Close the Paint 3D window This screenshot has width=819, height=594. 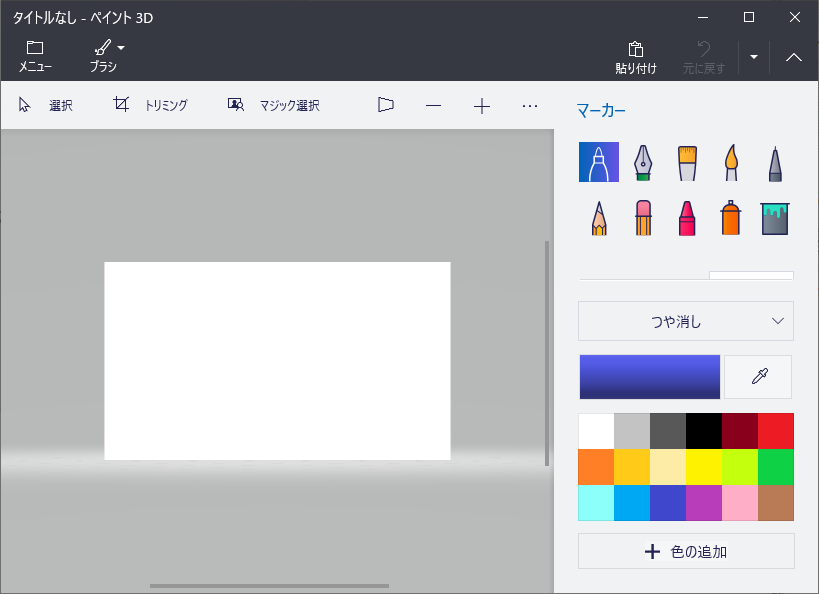pyautogui.click(x=794, y=17)
